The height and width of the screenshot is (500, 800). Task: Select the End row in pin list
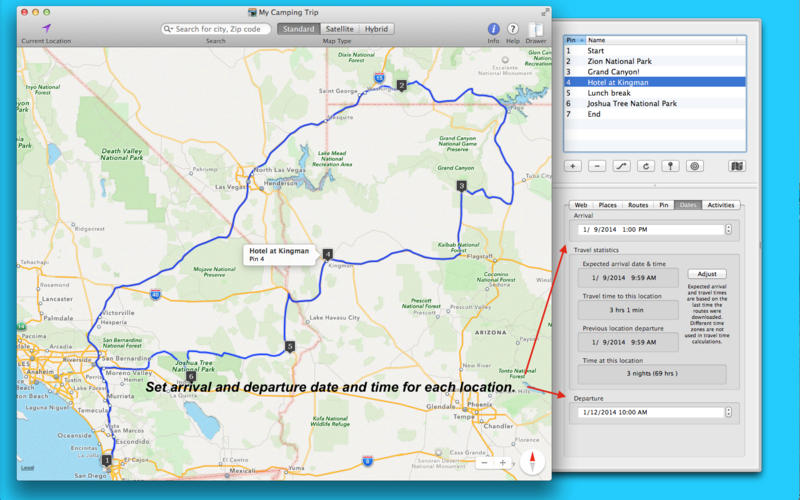(x=655, y=114)
